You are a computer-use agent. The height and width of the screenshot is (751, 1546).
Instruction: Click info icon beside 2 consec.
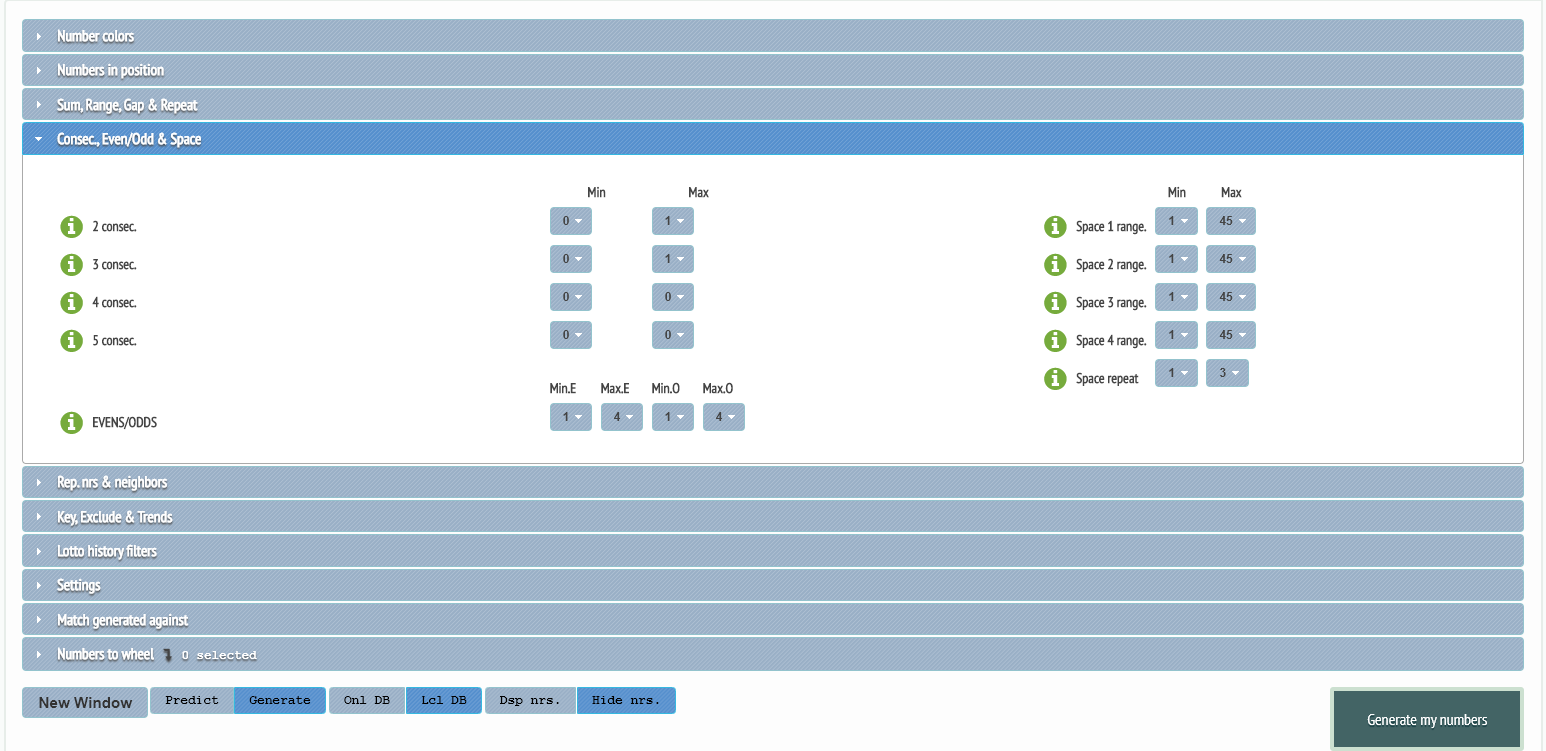tap(71, 227)
